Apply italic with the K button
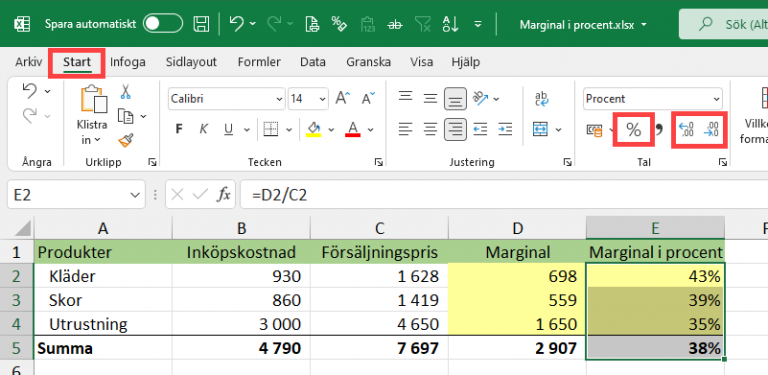This screenshot has width=768, height=375. tap(204, 129)
